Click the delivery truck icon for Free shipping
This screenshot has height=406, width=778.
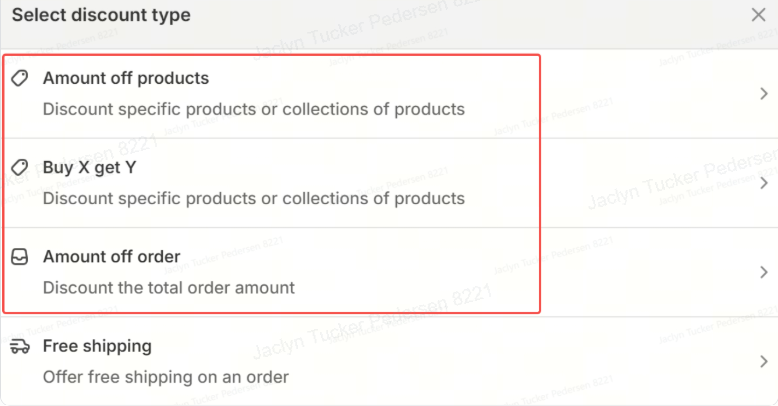[x=20, y=346]
